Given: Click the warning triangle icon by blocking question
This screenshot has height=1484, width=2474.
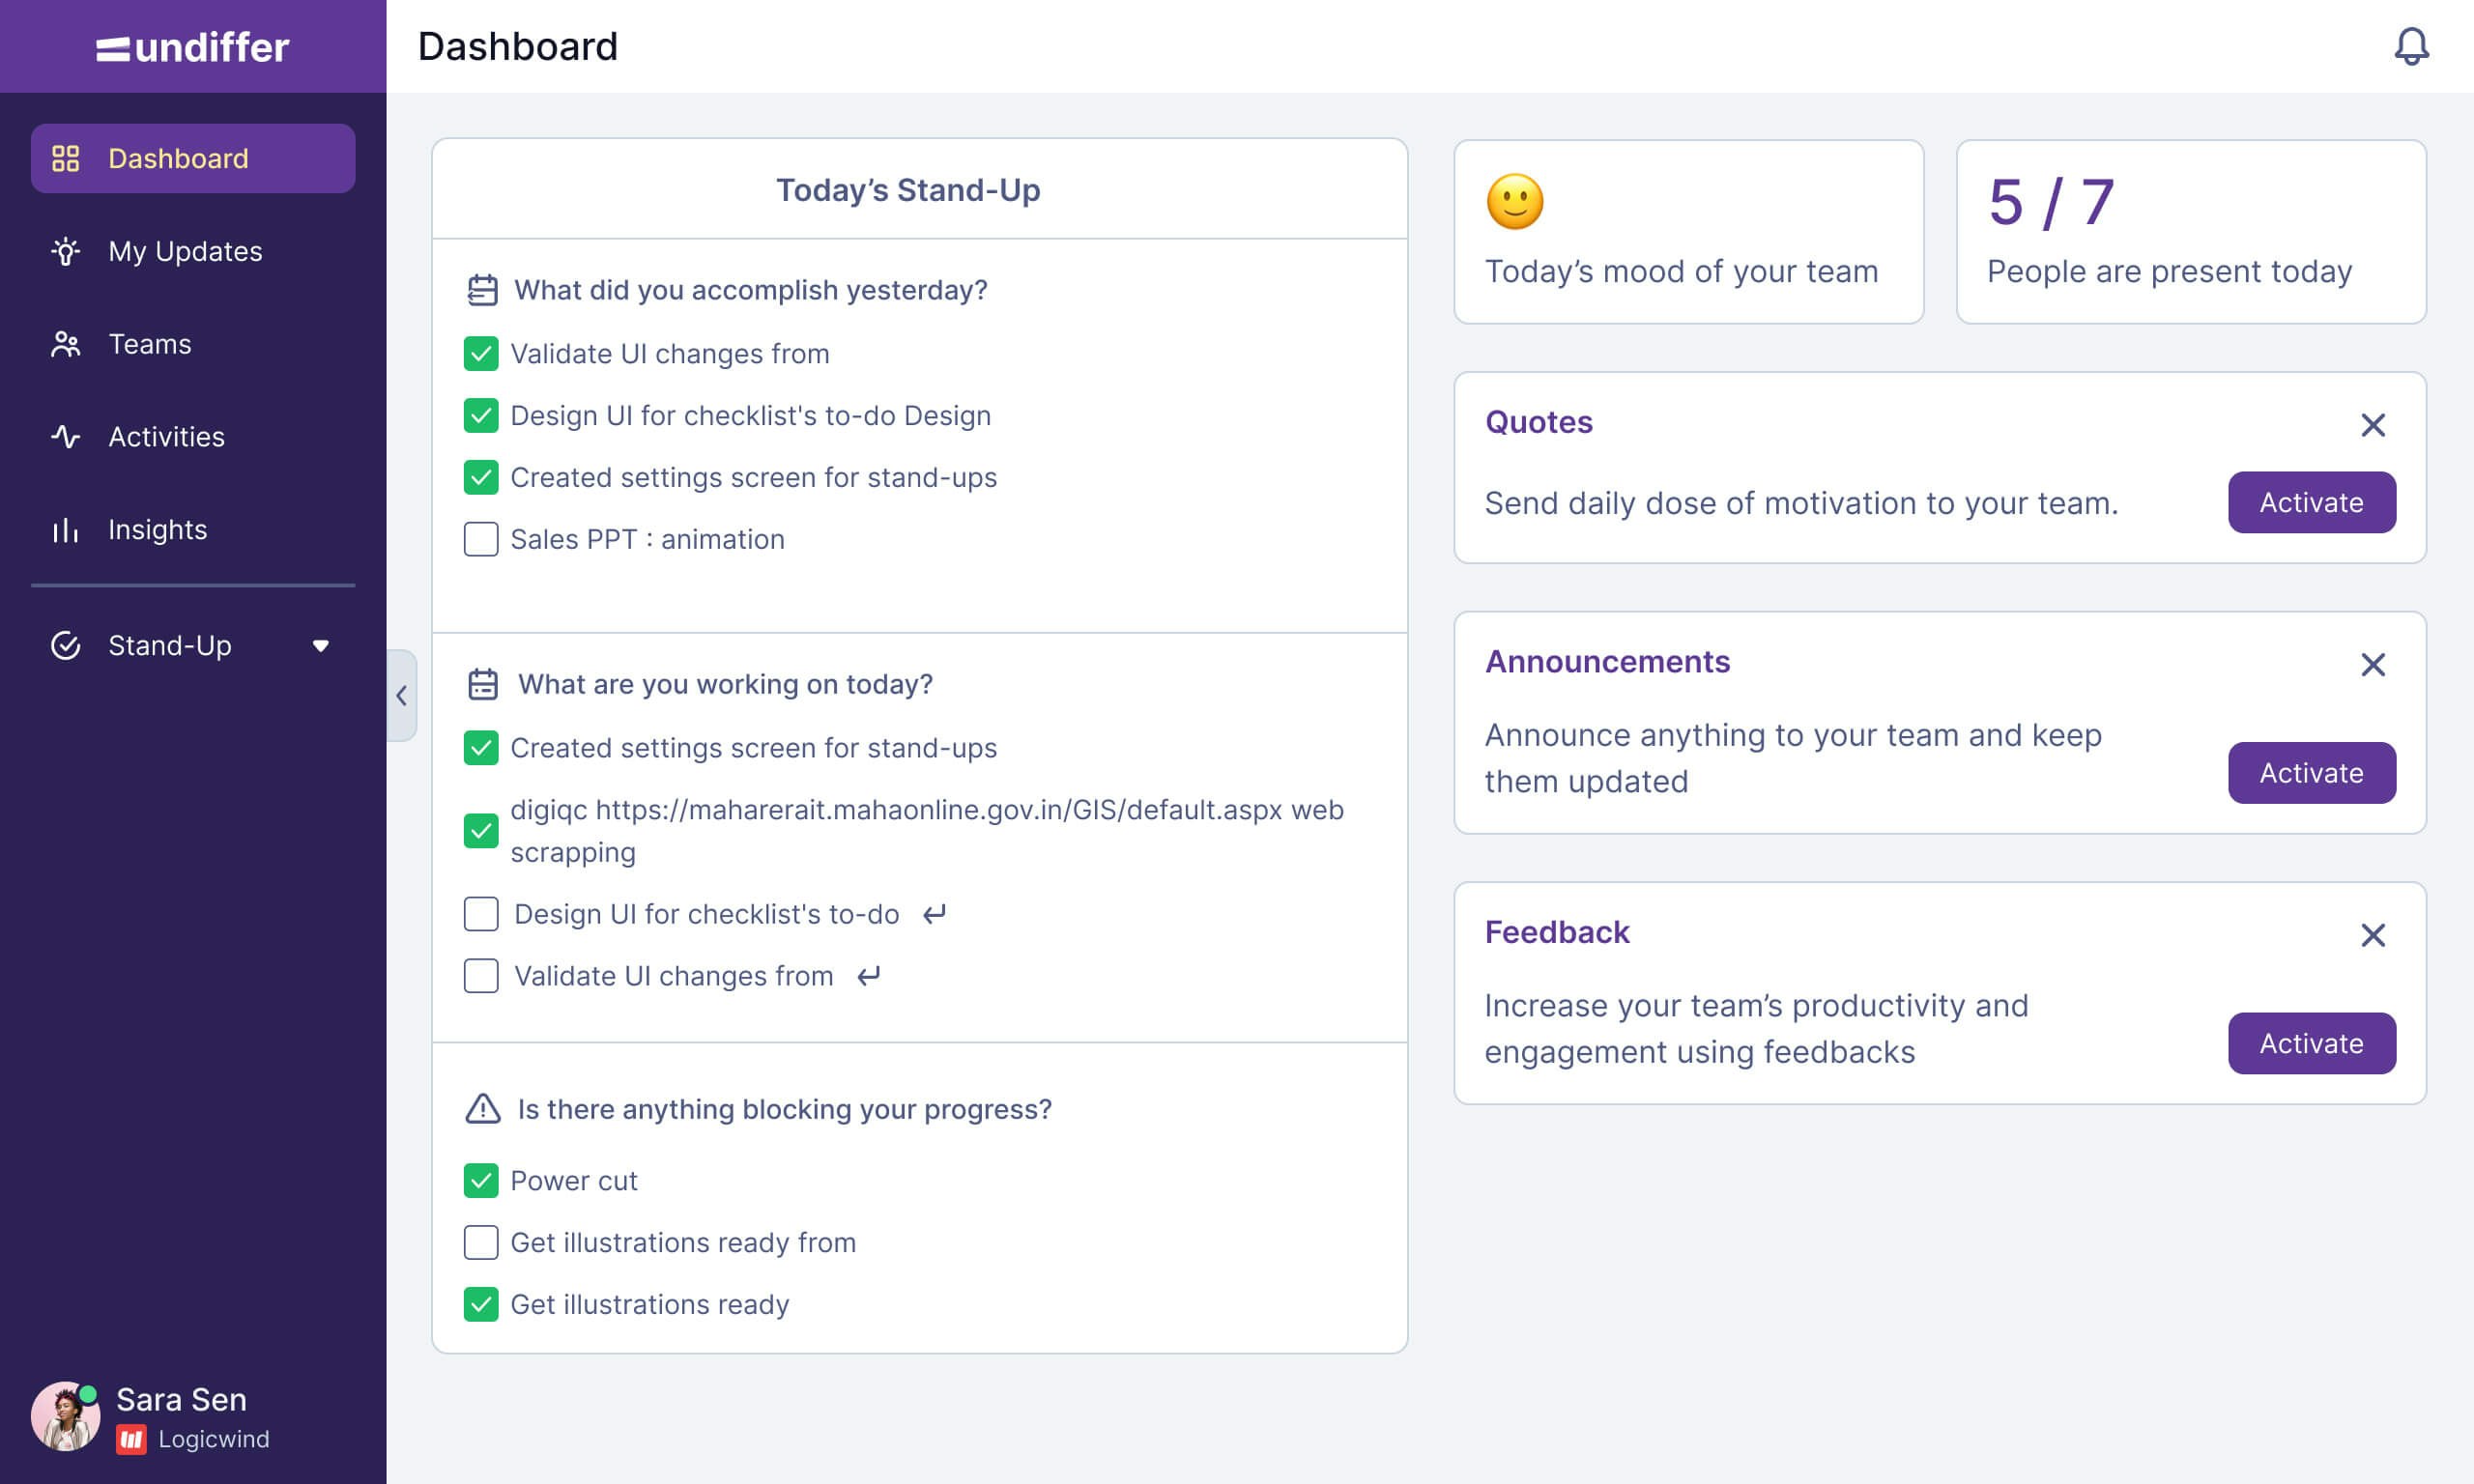Looking at the screenshot, I should pos(483,1109).
